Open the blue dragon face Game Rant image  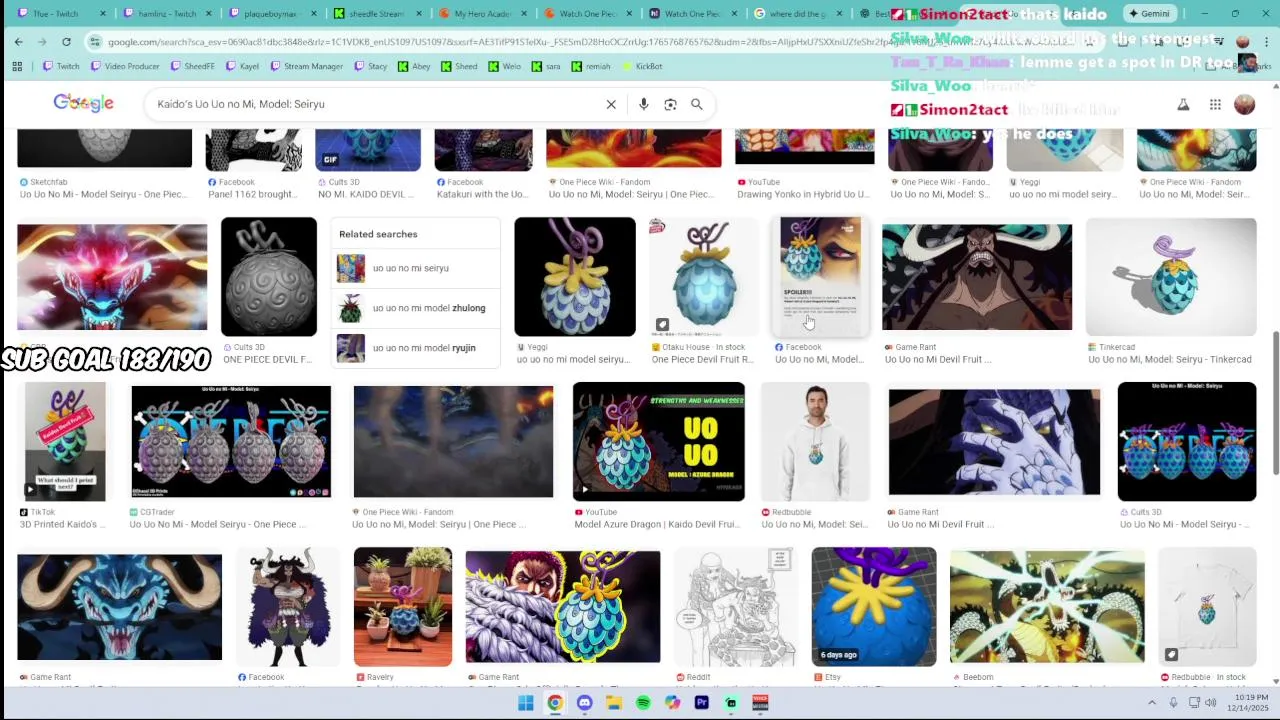[120, 607]
